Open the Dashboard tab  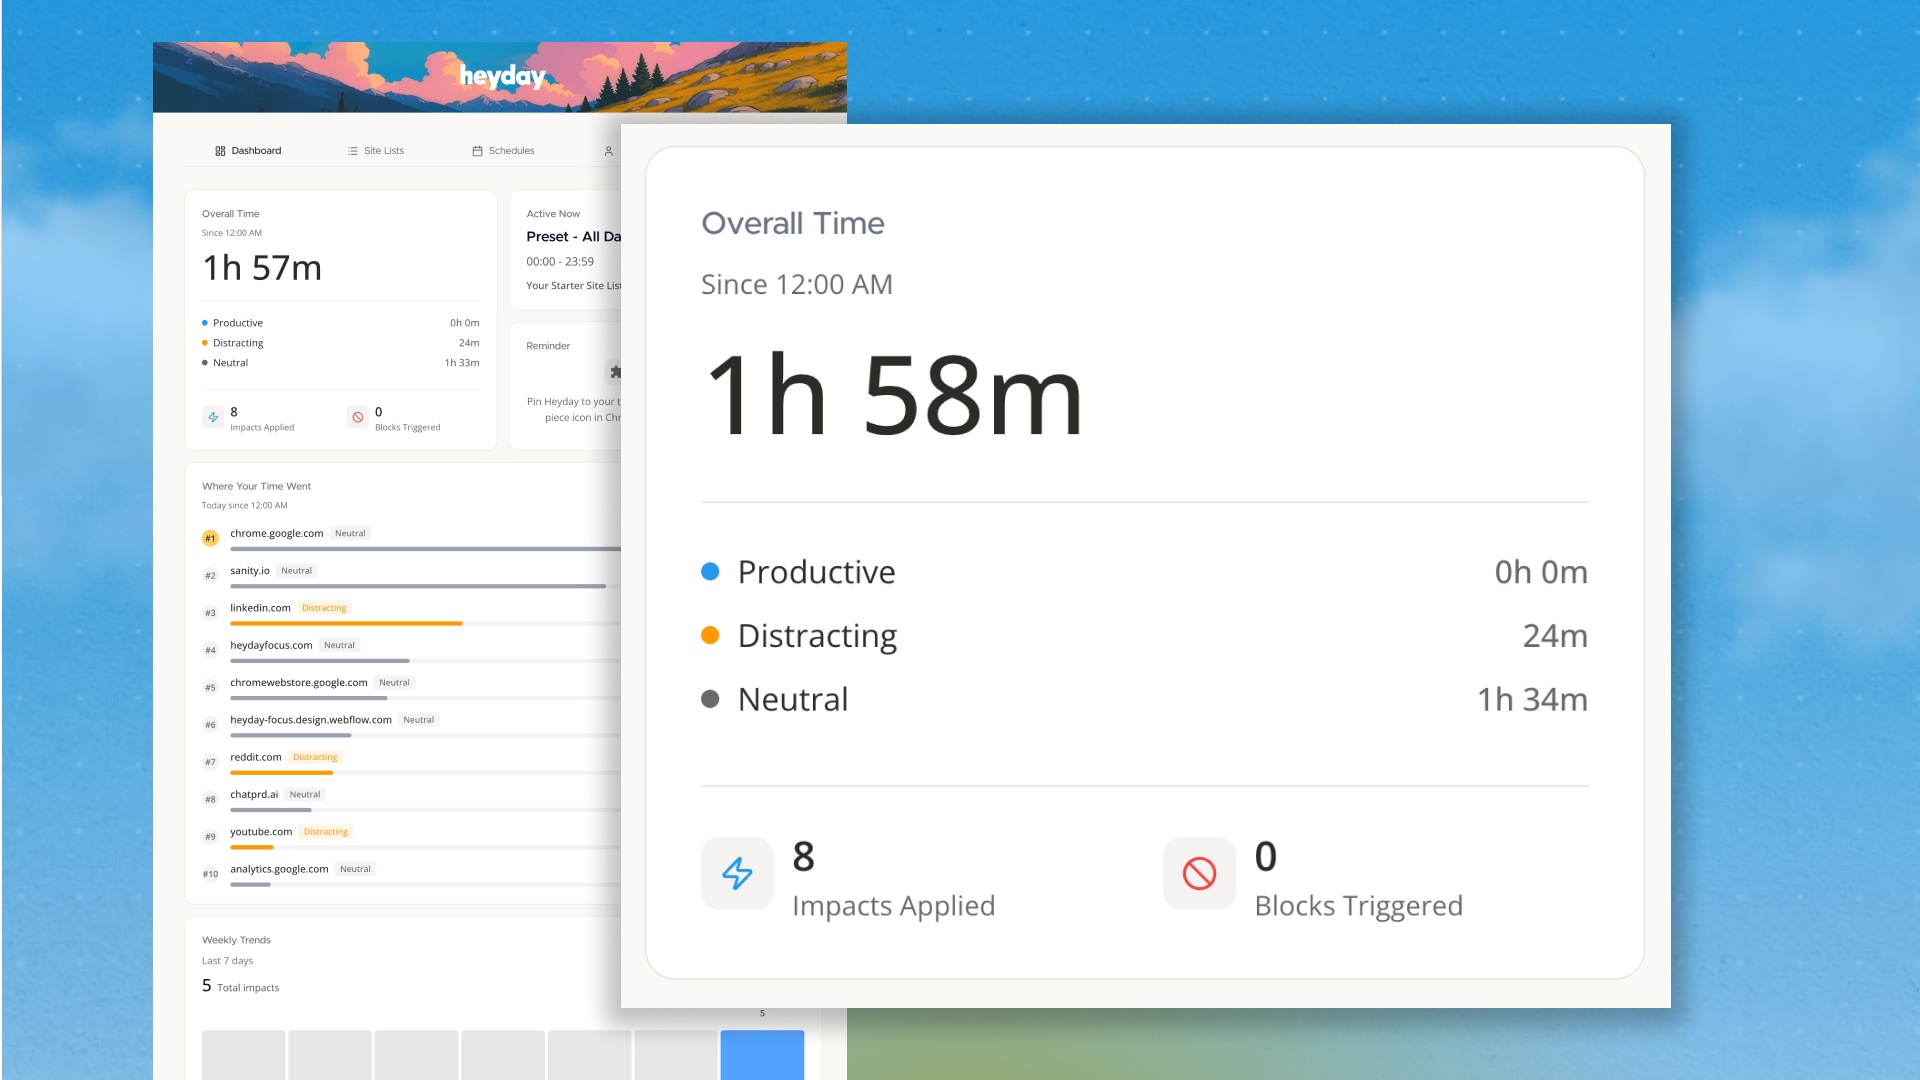coord(248,151)
